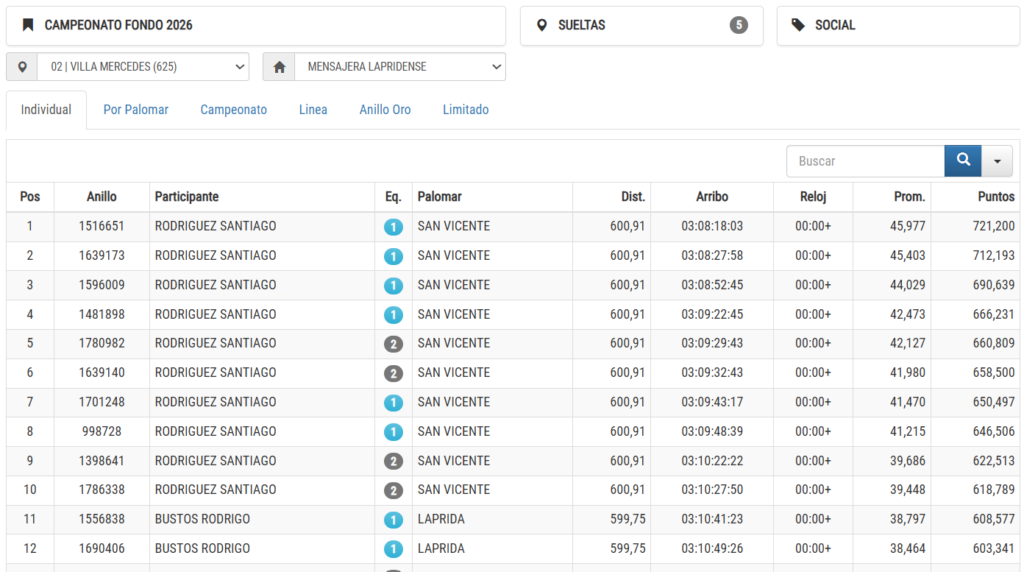Click gray team badge 2 for ring 1780982

[393, 343]
